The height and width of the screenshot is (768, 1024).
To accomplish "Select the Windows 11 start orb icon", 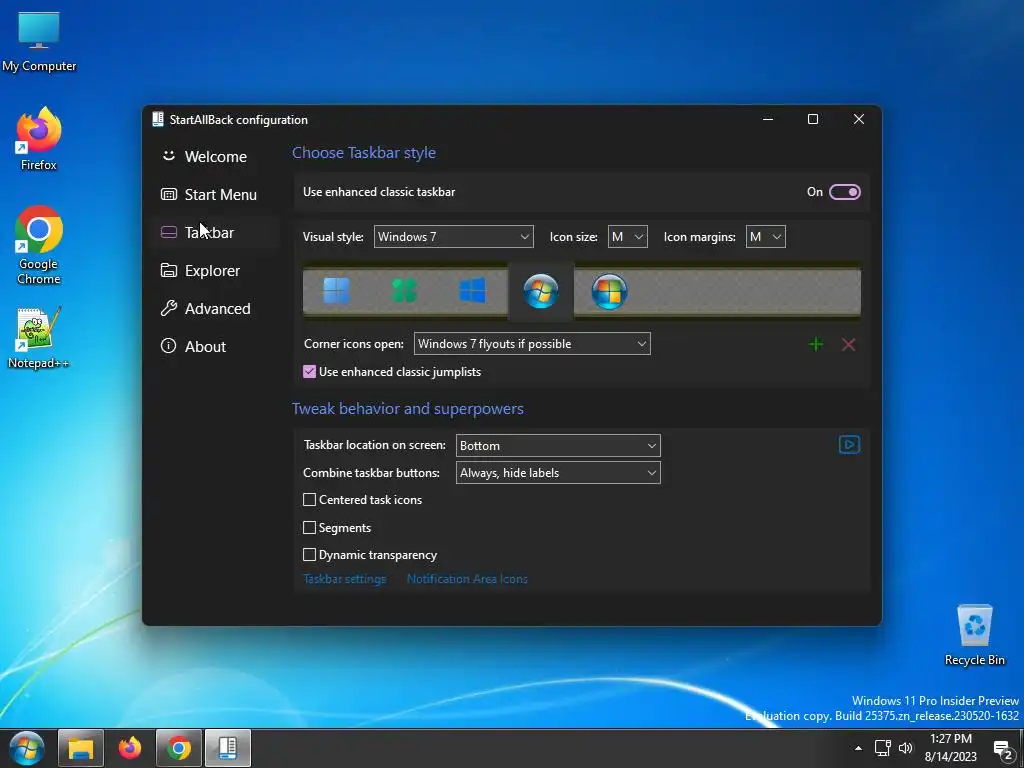I will pos(336,291).
